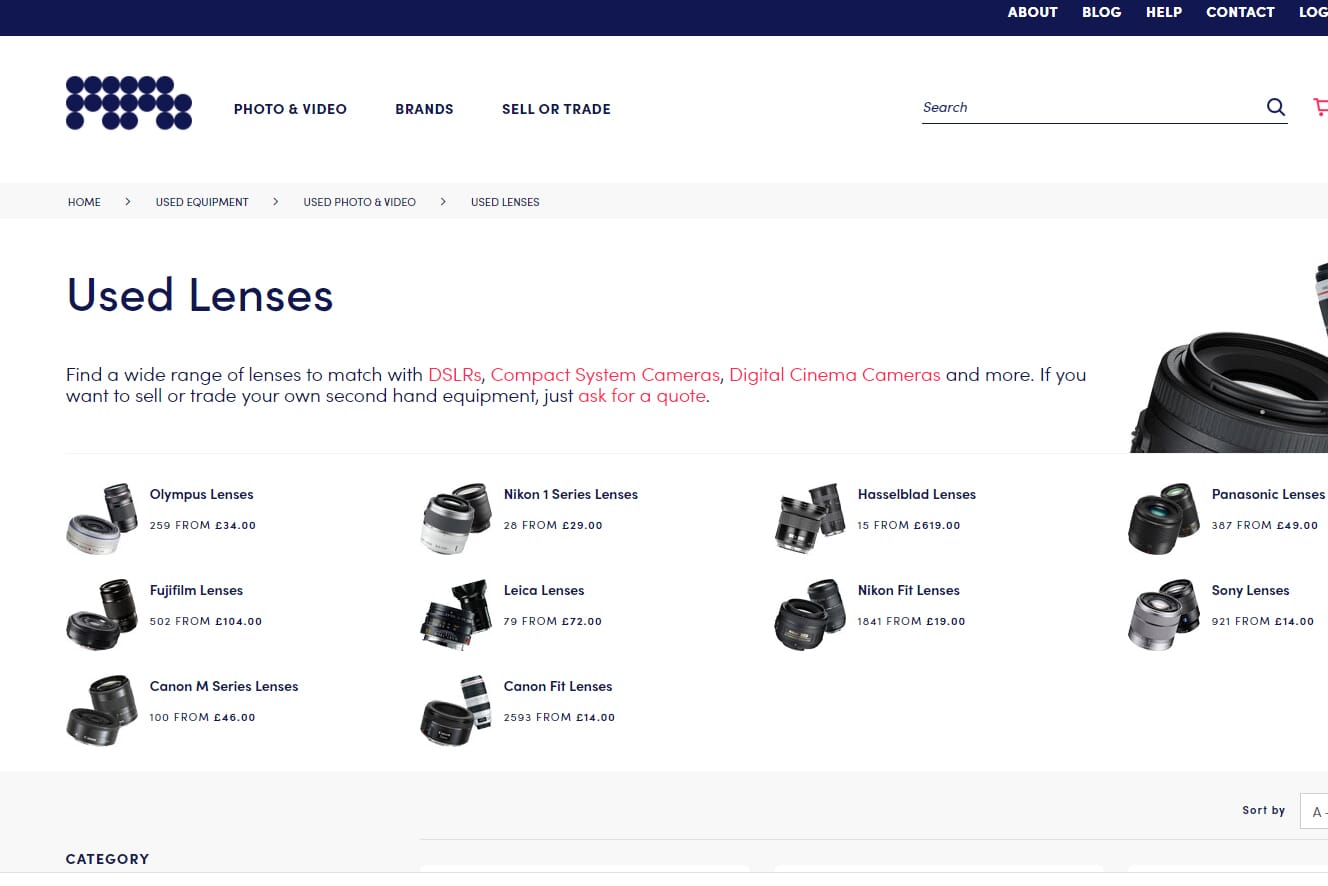Click the Sony Lenses thumbnail image
The image size is (1328, 886).
coord(1164,614)
